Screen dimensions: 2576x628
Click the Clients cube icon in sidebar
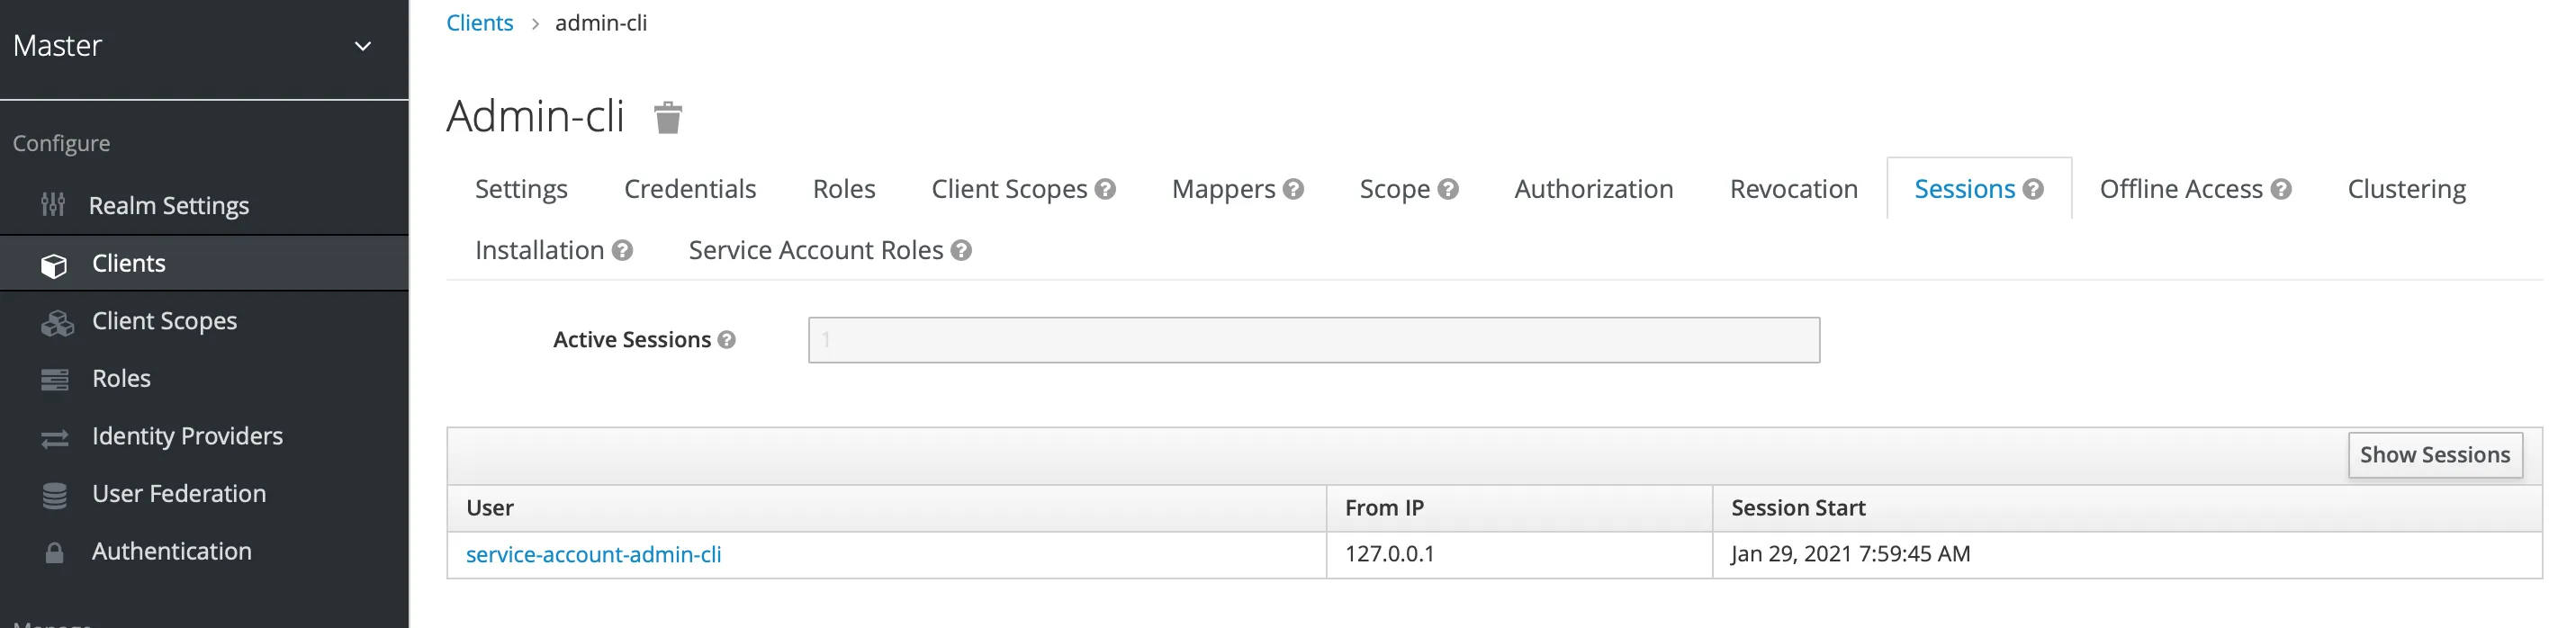[54, 265]
